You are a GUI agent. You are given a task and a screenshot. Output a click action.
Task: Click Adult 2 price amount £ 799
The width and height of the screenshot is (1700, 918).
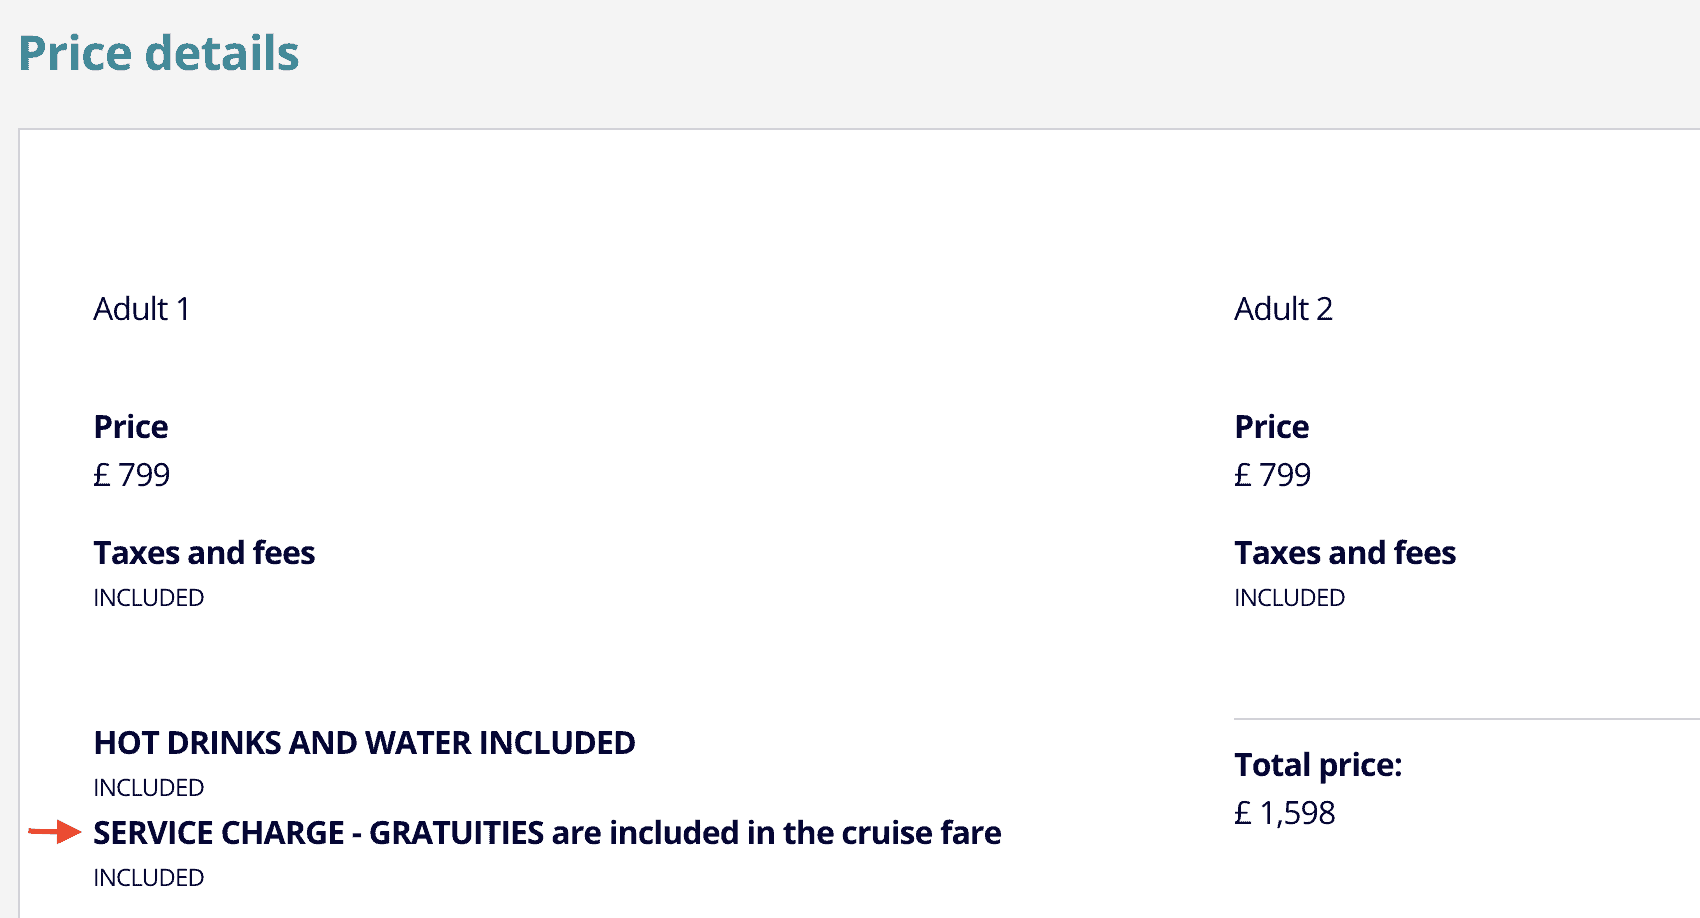(1273, 475)
